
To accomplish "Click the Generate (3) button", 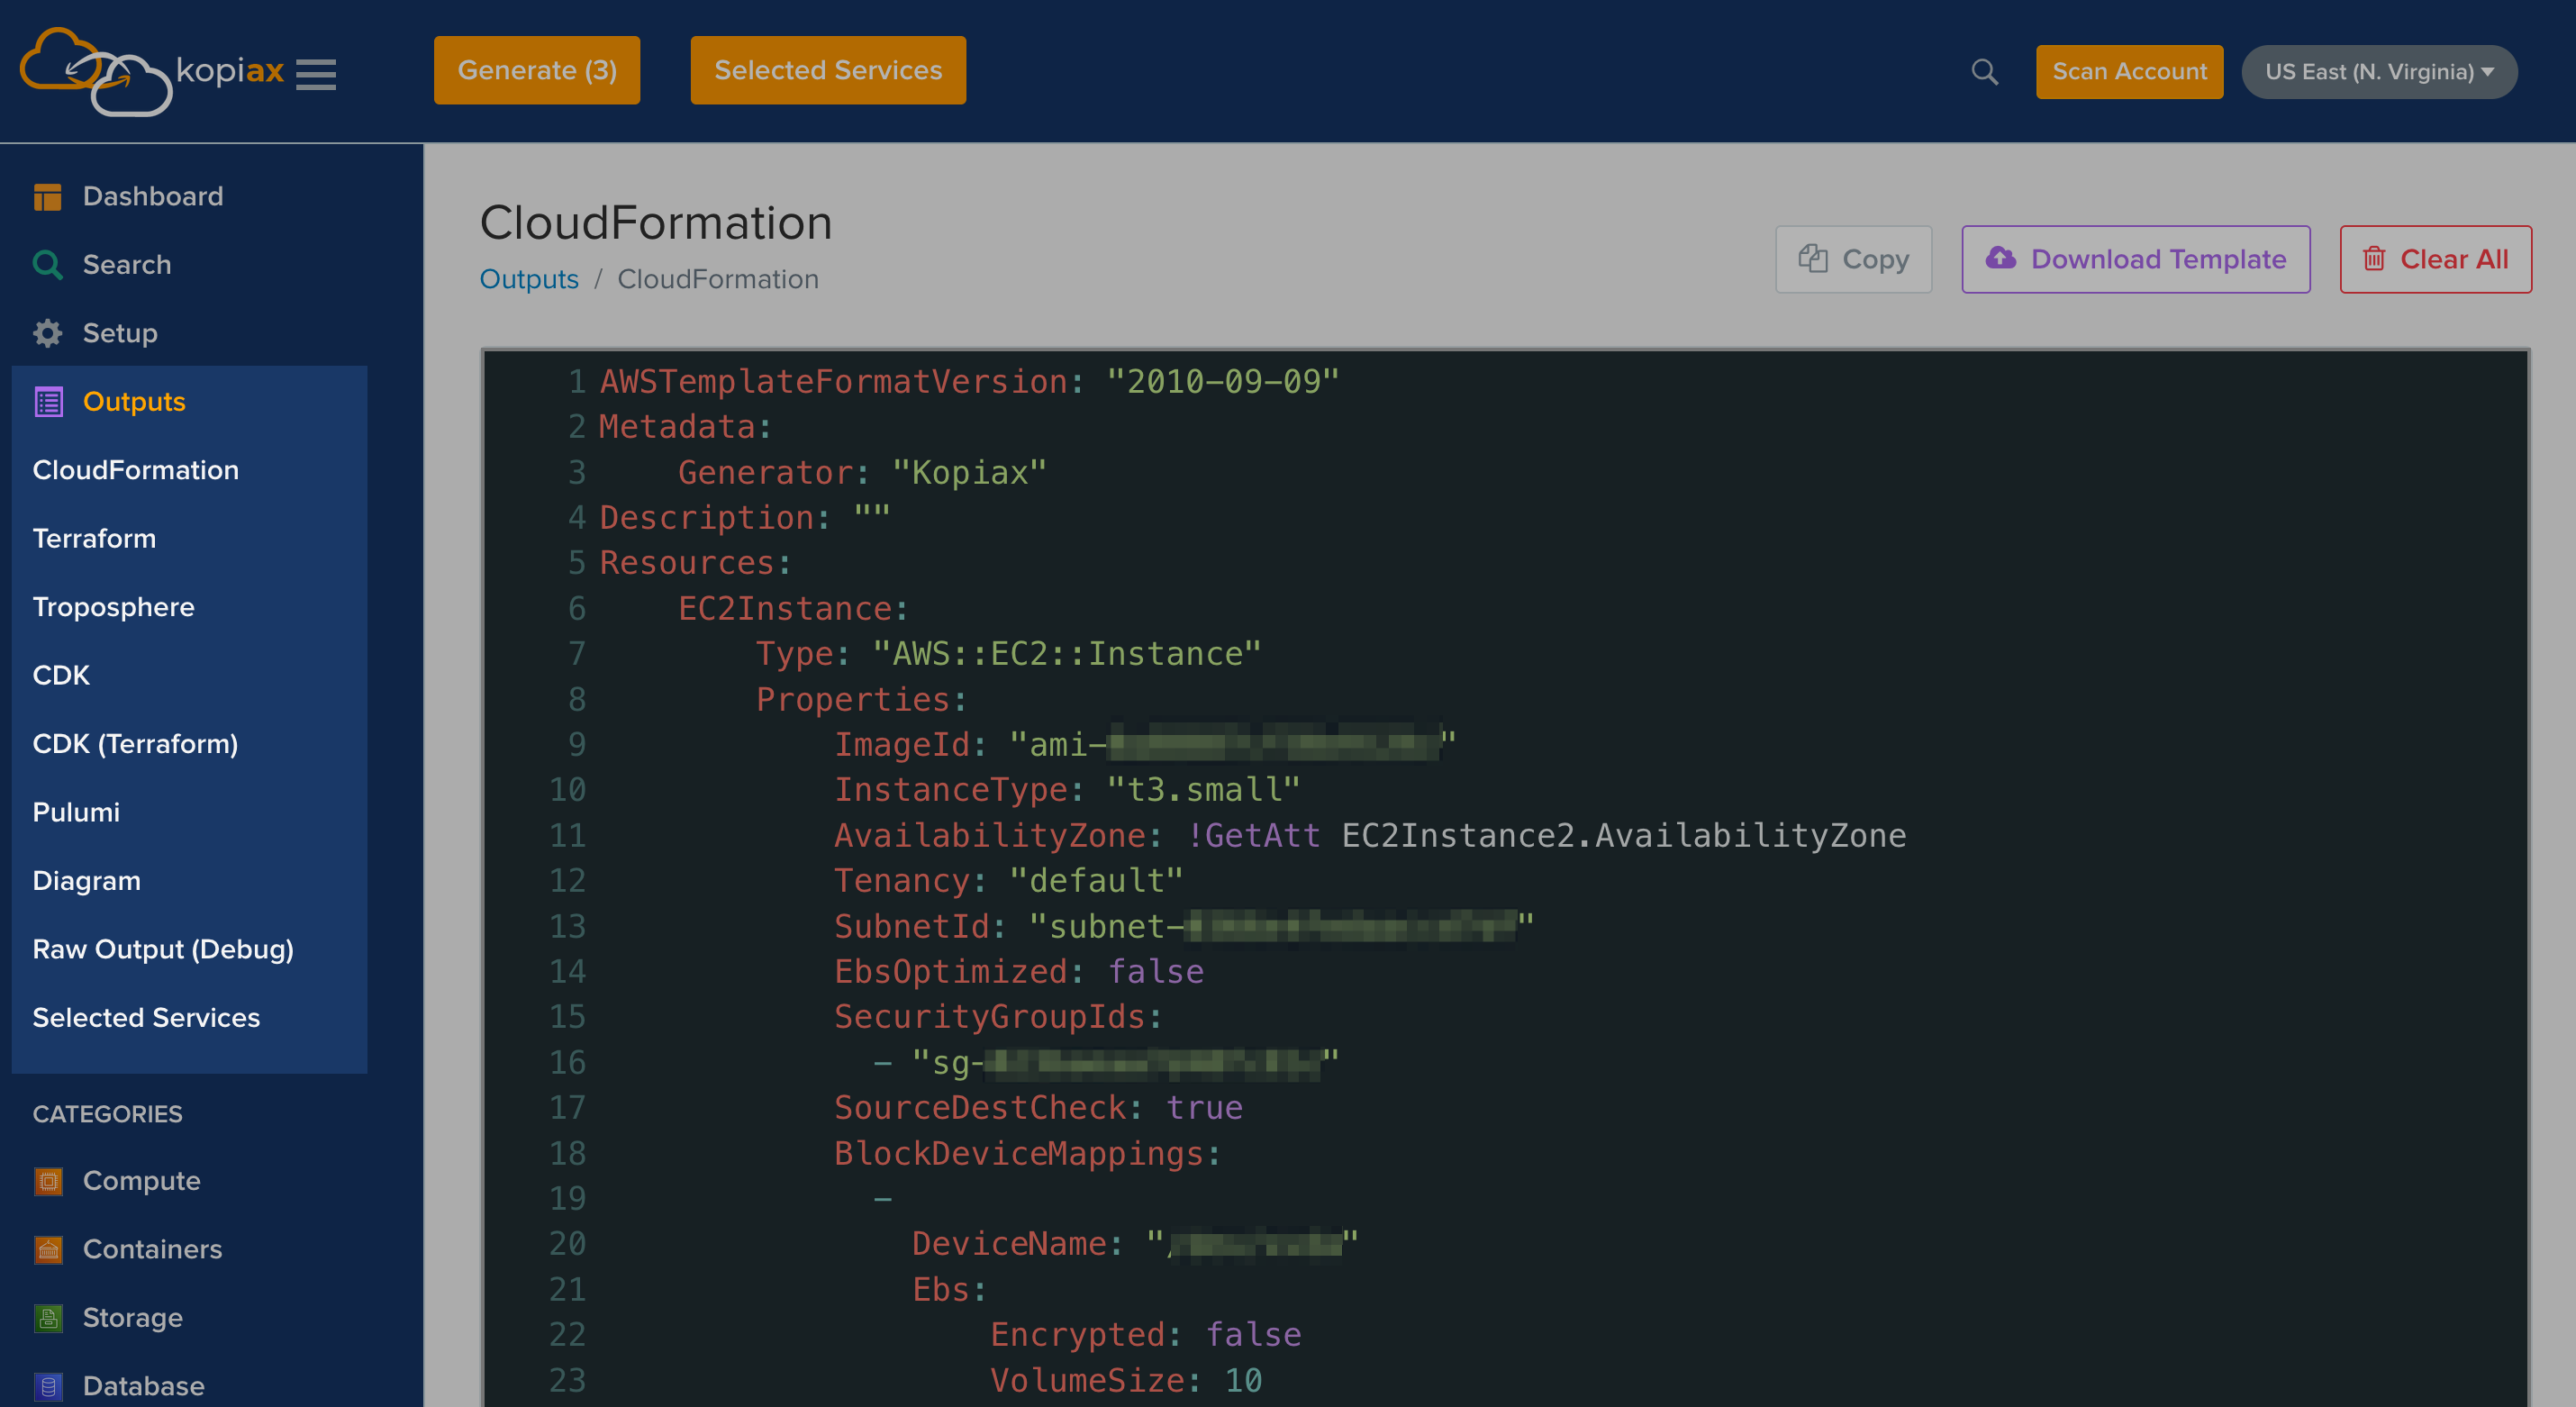I will 537,70.
